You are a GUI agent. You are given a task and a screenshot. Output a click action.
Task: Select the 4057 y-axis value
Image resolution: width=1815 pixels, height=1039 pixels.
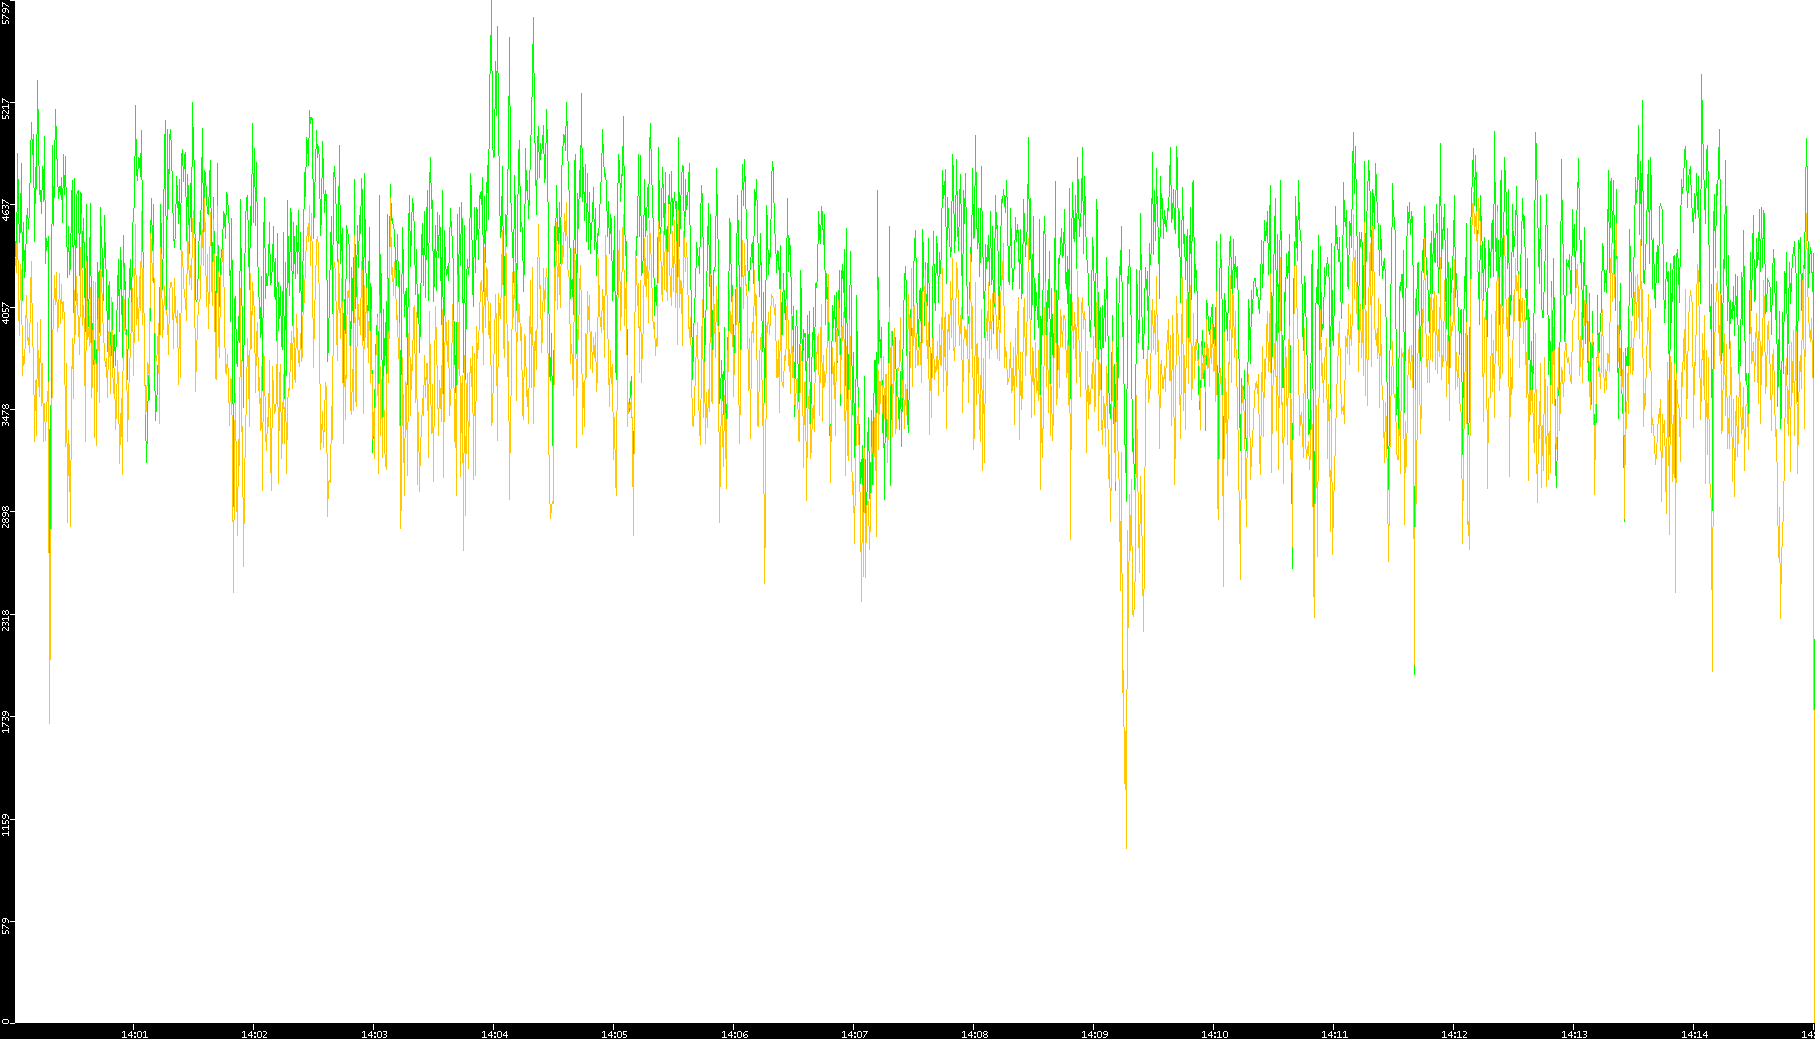click(6, 313)
